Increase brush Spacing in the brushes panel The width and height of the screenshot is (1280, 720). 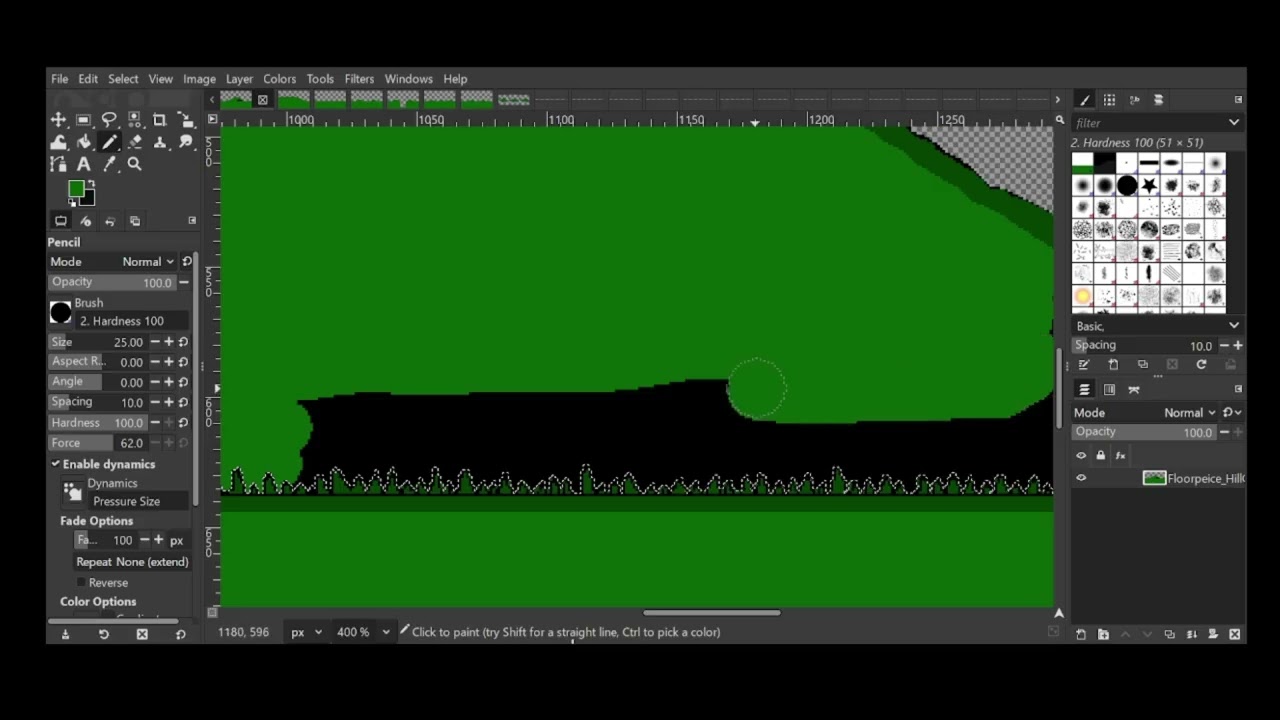(x=1238, y=346)
